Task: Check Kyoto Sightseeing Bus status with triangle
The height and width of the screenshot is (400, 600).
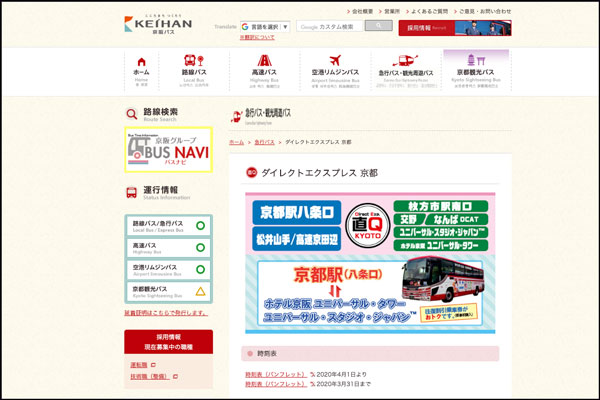Action: click(168, 292)
